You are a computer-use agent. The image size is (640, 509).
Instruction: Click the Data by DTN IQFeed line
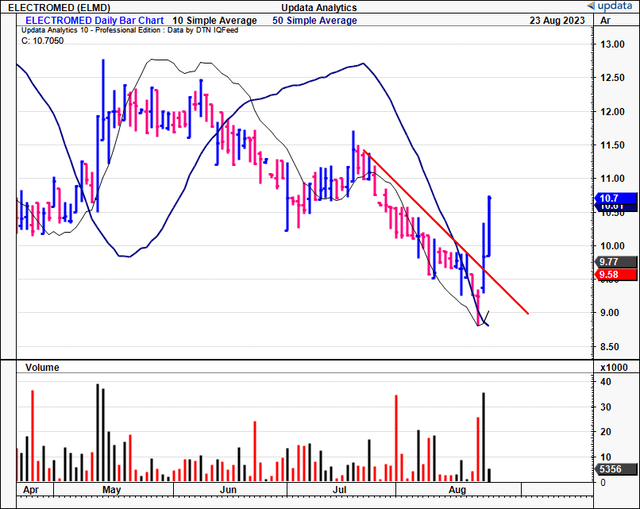coord(129,30)
